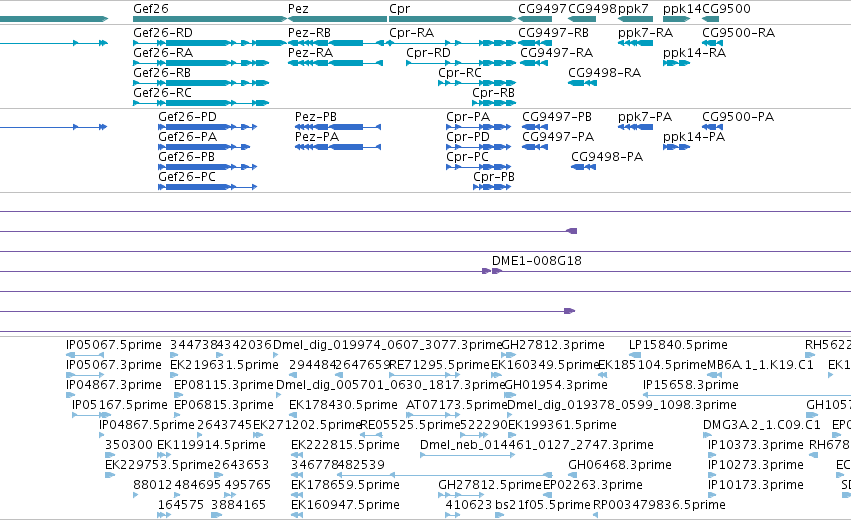Select EST label IP05067.3prime
Viewport: 851px width, 520px height.
[113, 365]
